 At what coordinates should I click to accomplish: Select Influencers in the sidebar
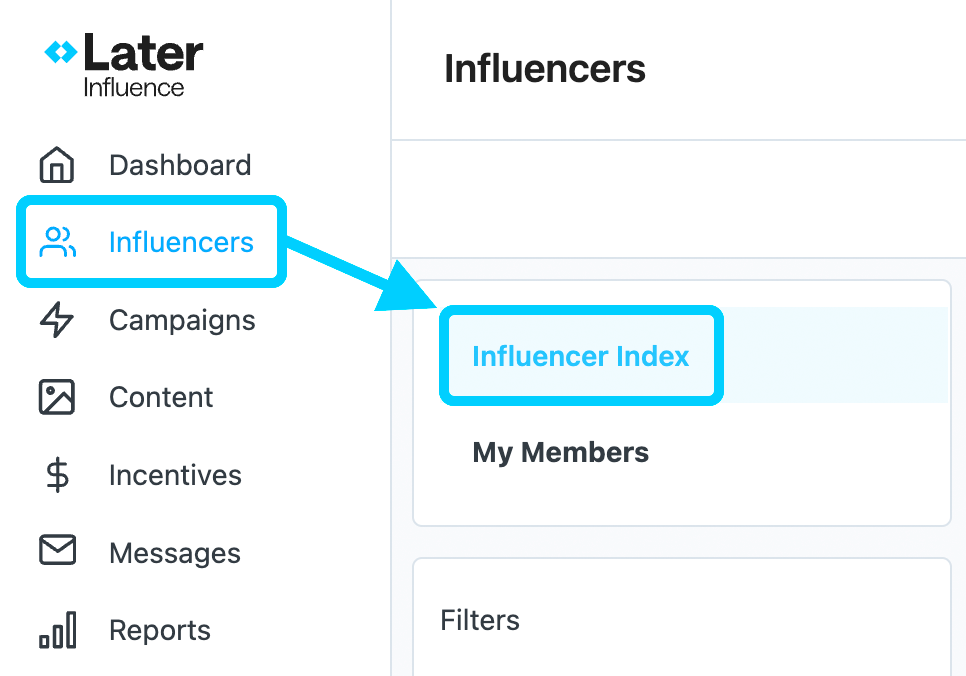pos(181,242)
